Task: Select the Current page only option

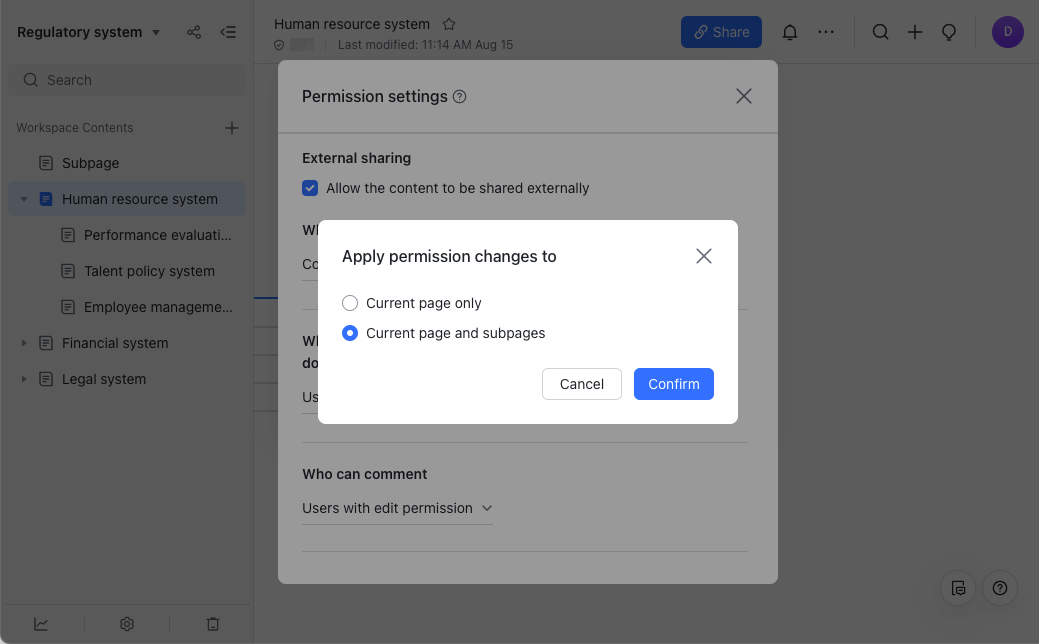Action: [x=350, y=303]
